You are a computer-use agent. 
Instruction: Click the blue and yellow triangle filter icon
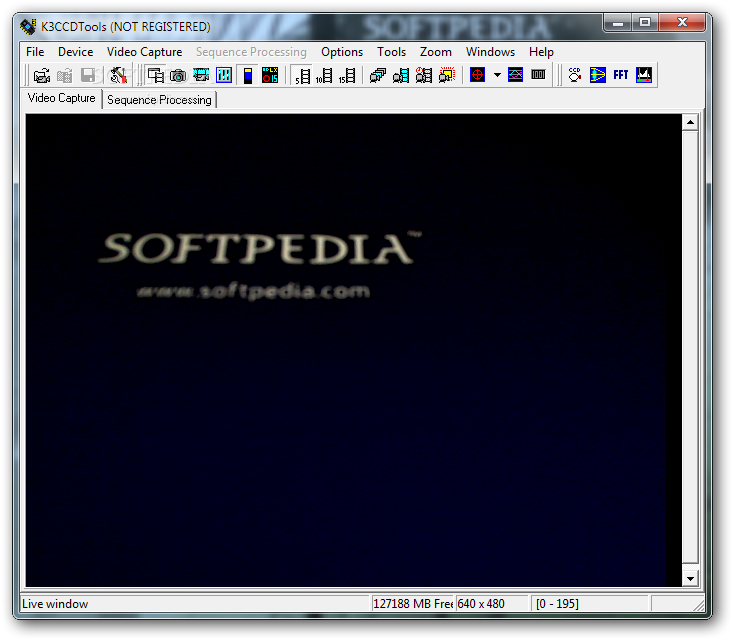tap(598, 75)
